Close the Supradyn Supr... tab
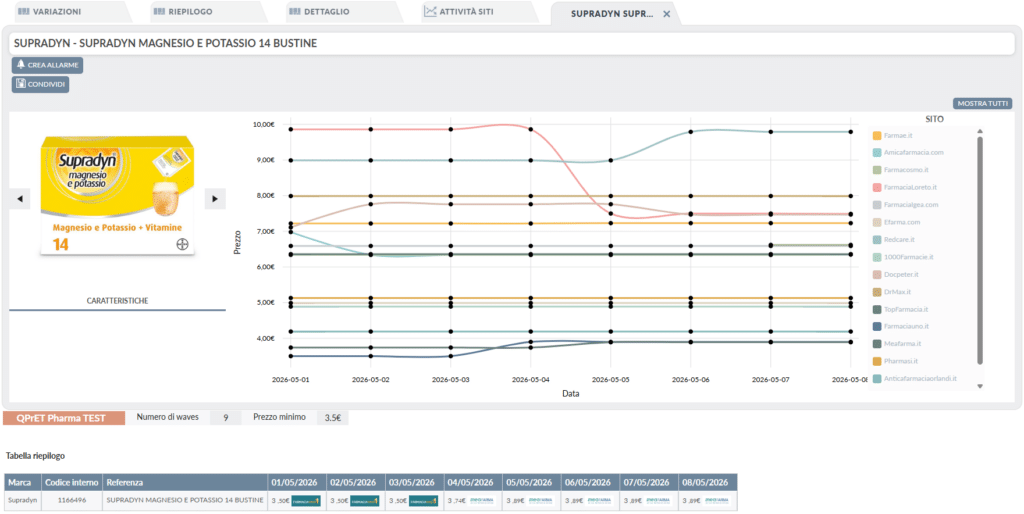 [667, 14]
